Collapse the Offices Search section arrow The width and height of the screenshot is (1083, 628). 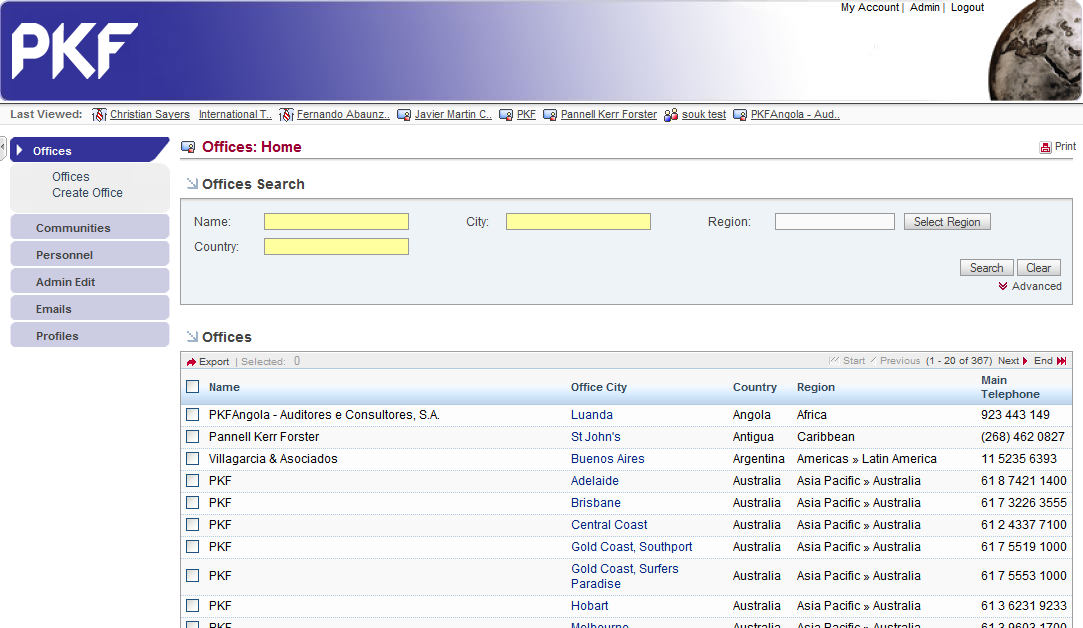coord(192,184)
